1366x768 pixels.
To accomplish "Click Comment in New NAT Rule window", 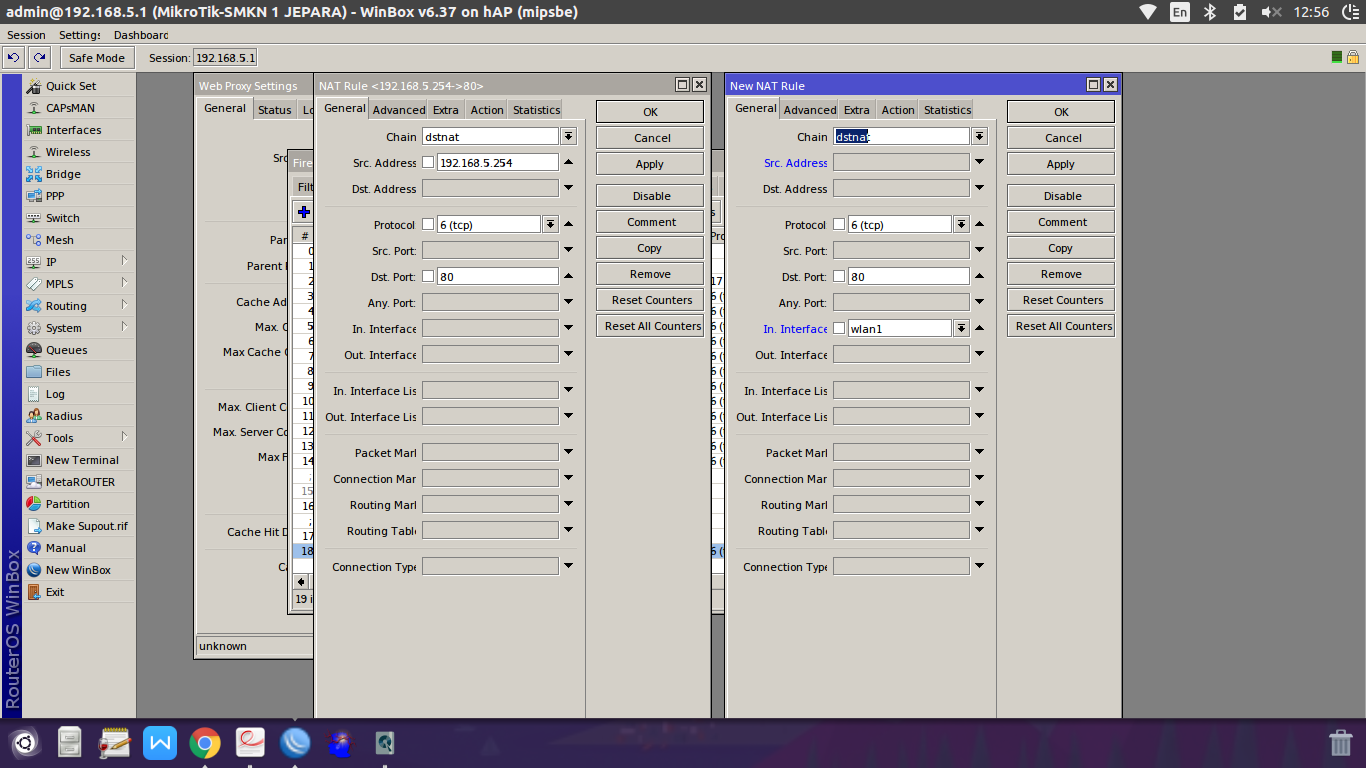I will [x=1061, y=222].
